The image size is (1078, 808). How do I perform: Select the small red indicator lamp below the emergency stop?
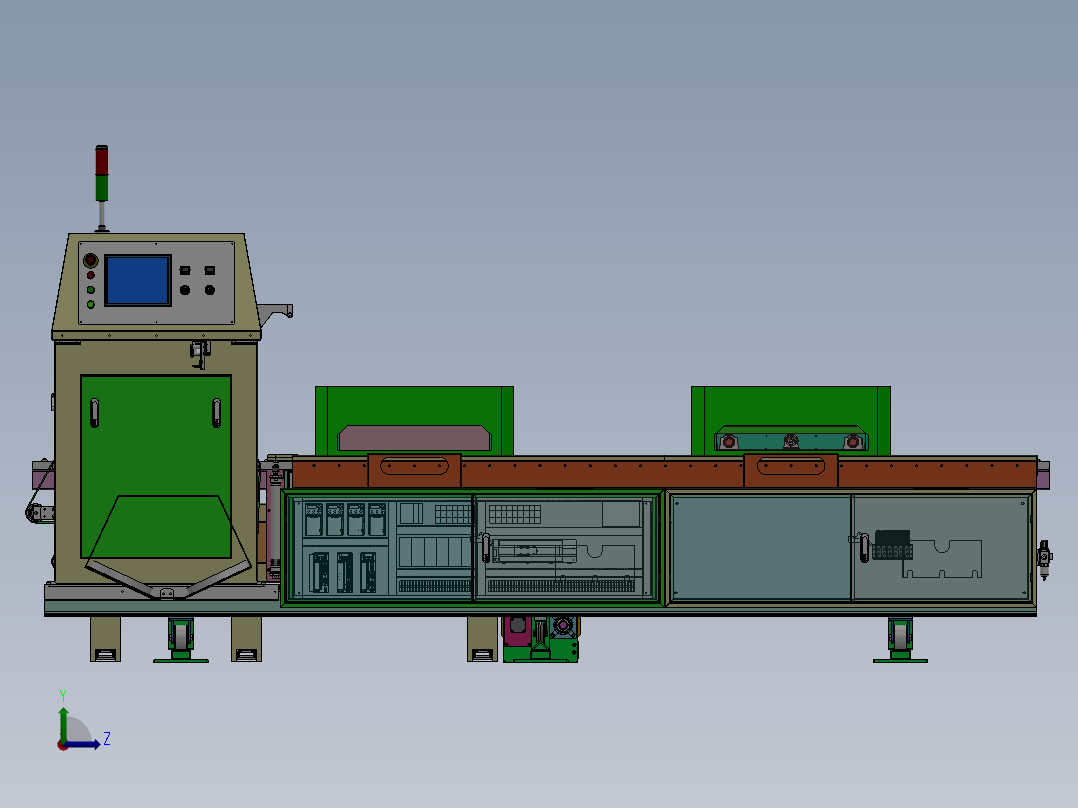91,275
